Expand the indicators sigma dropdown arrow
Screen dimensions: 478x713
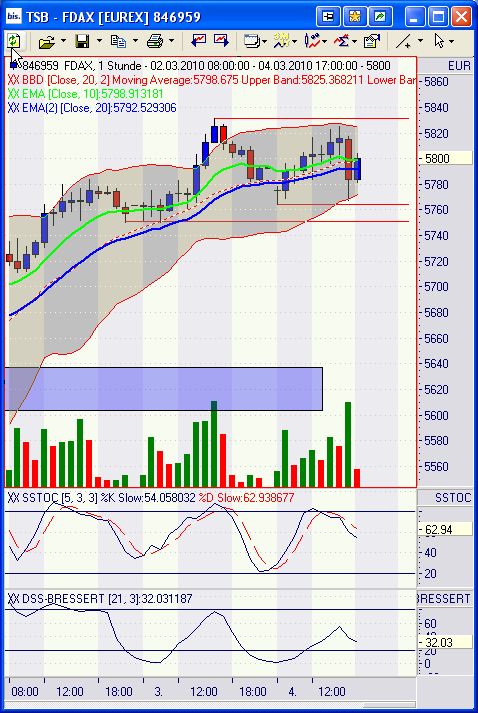click(x=354, y=42)
